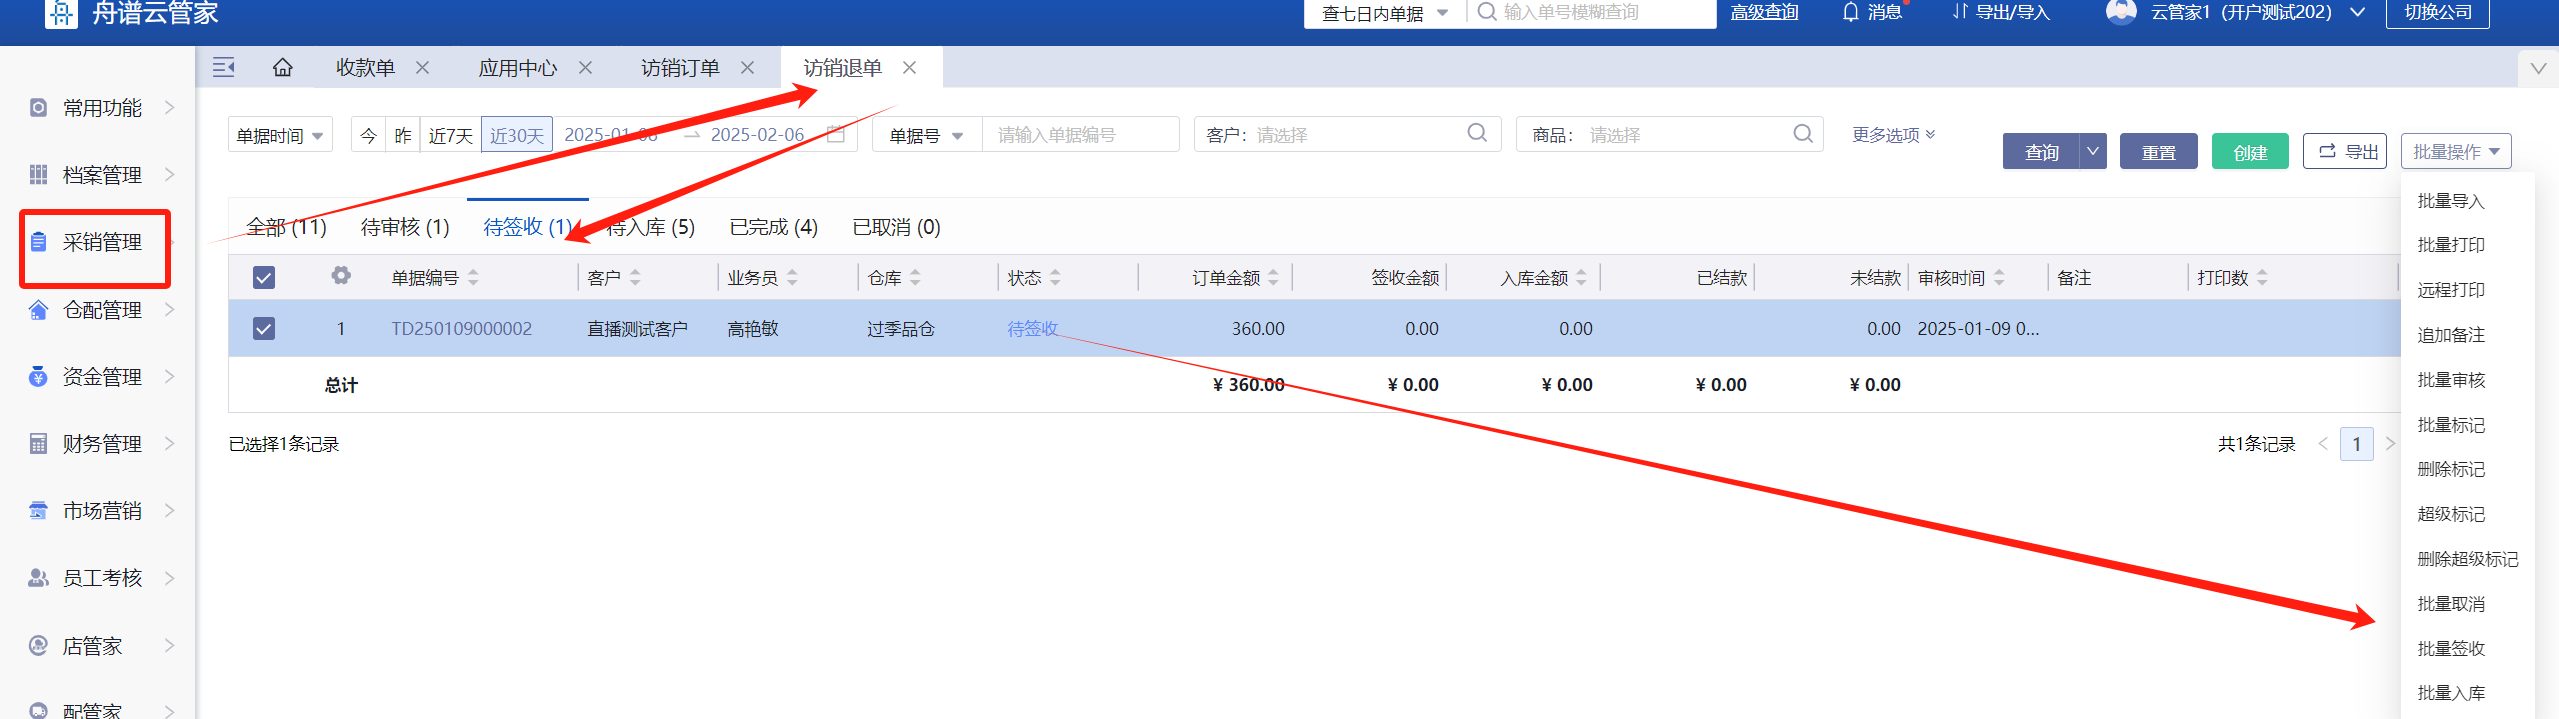This screenshot has height=719, width=2559.
Task: Click the user avatar icon
Action: pyautogui.click(x=2120, y=12)
